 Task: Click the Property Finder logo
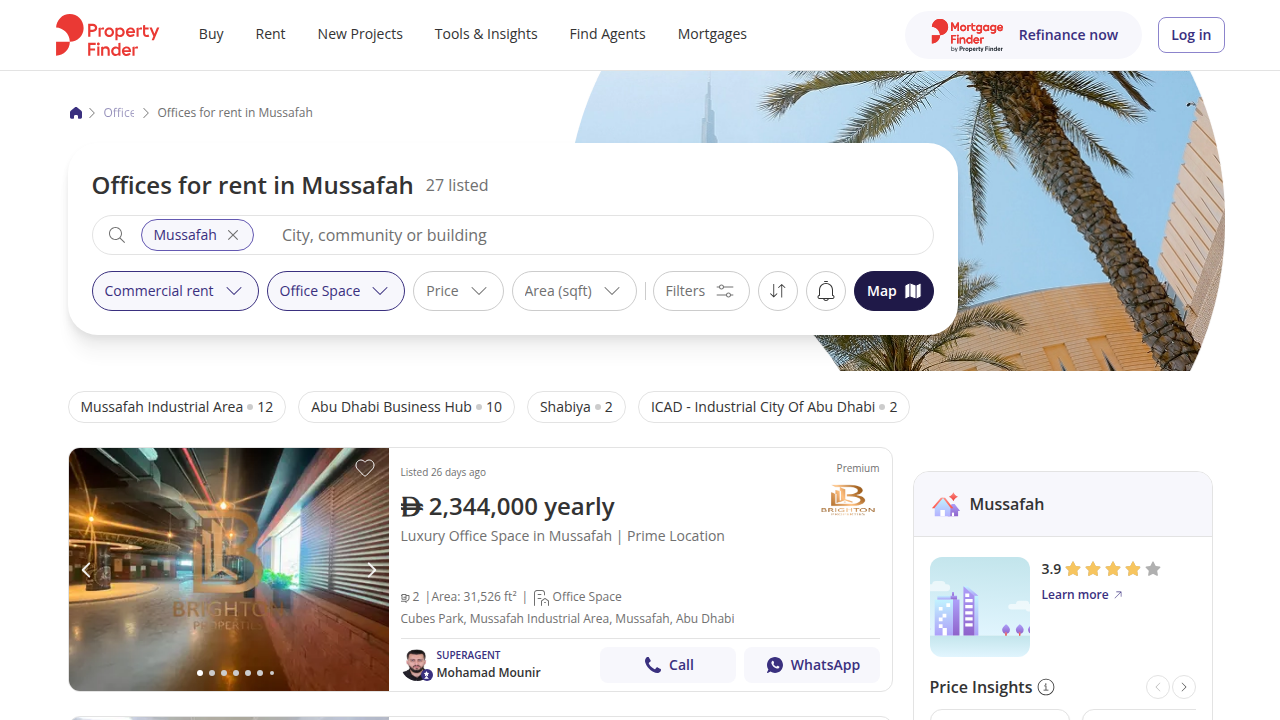click(107, 35)
